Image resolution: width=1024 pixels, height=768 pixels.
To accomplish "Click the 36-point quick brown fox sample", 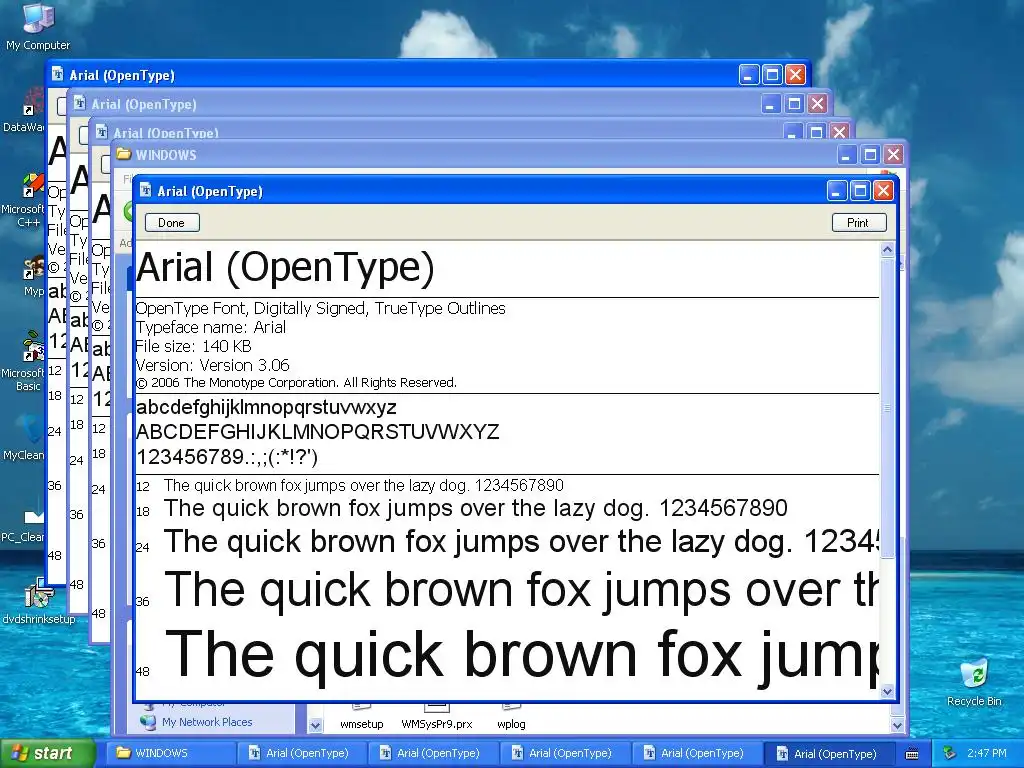I will coord(520,590).
